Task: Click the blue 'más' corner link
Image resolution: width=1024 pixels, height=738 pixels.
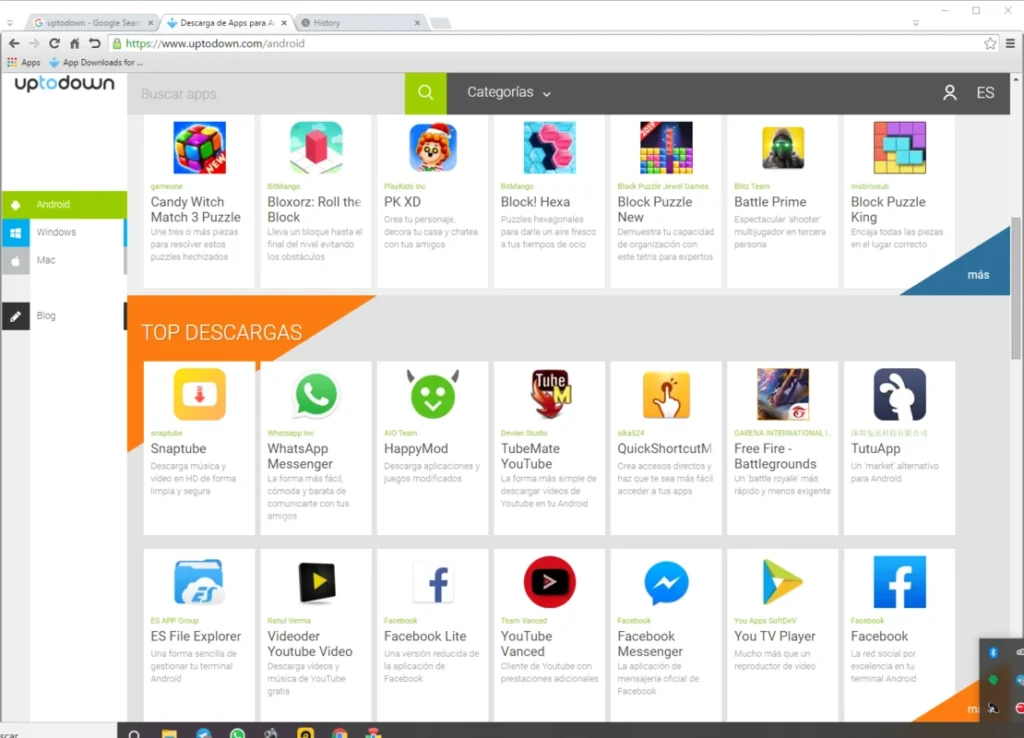Action: tap(977, 275)
